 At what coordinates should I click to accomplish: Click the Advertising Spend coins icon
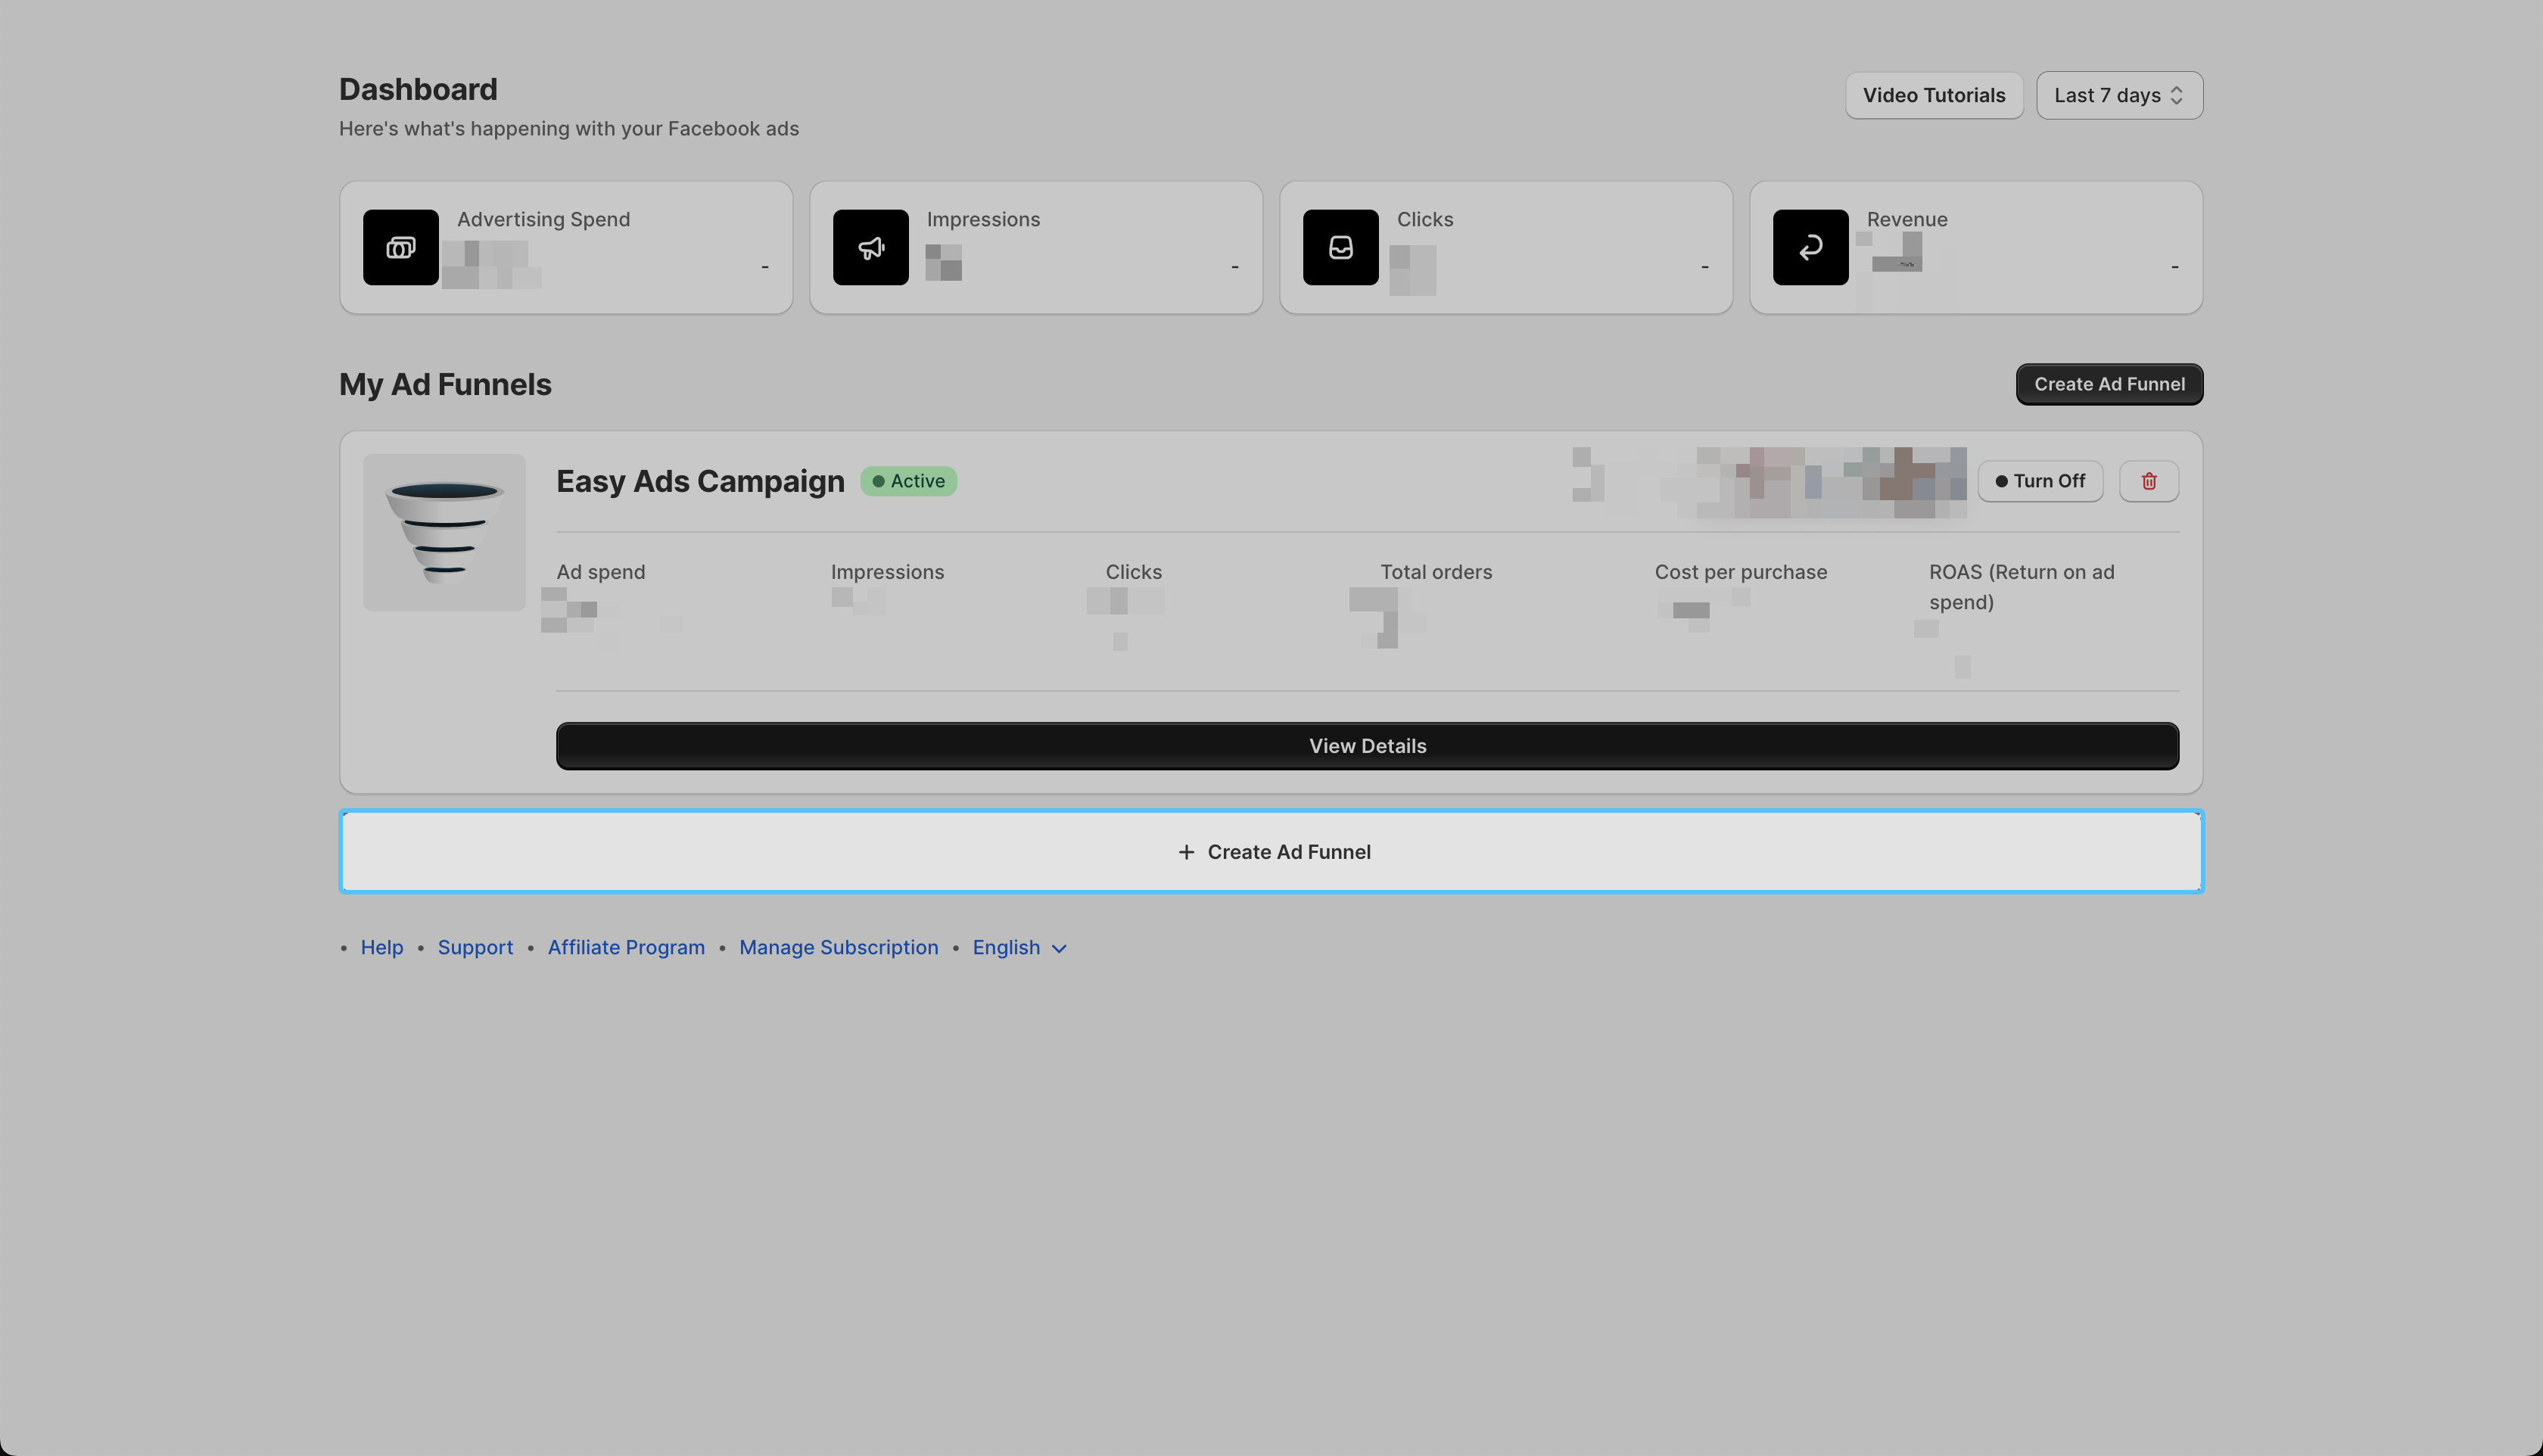(400, 247)
